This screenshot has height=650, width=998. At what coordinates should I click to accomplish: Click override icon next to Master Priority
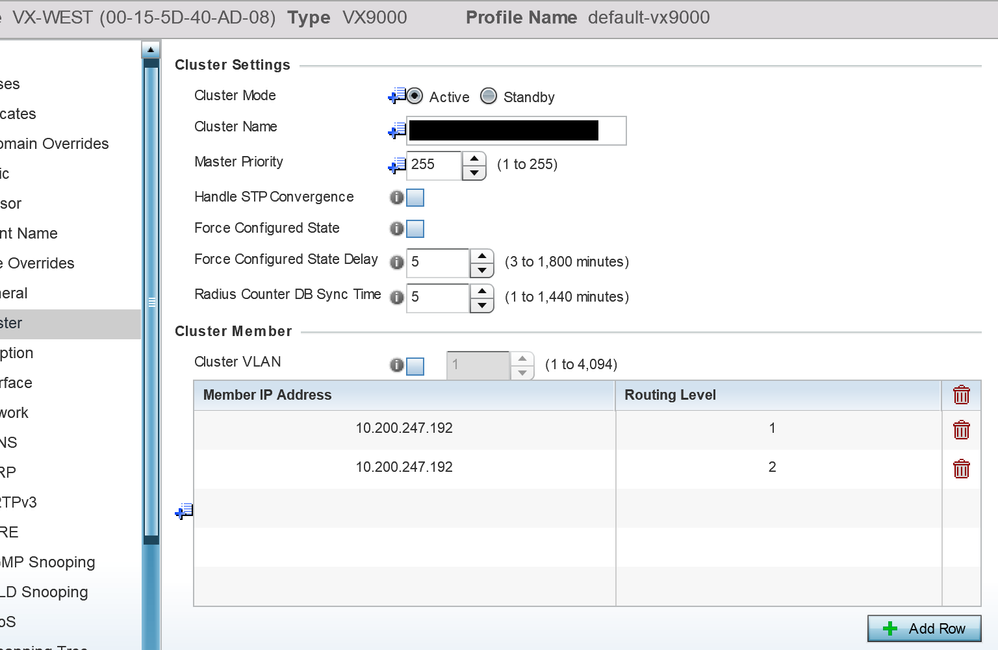coord(397,165)
